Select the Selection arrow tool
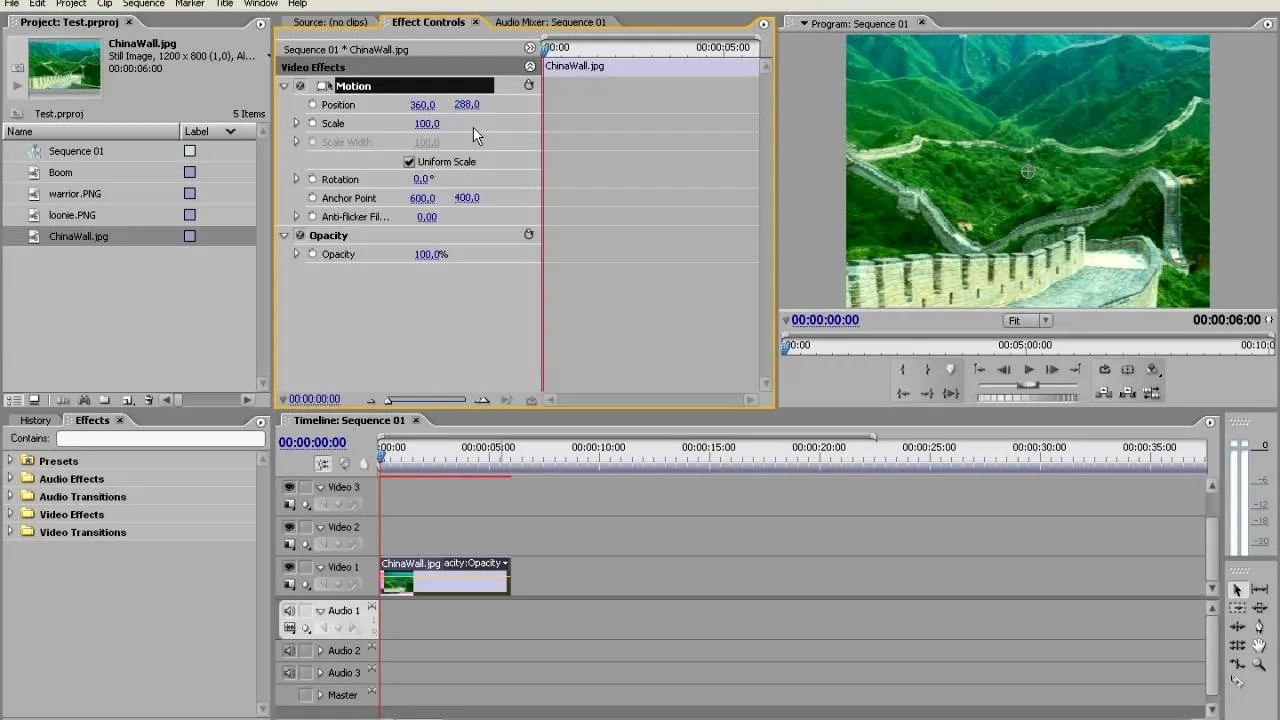Screen dimensions: 1280x720 click(1237, 590)
